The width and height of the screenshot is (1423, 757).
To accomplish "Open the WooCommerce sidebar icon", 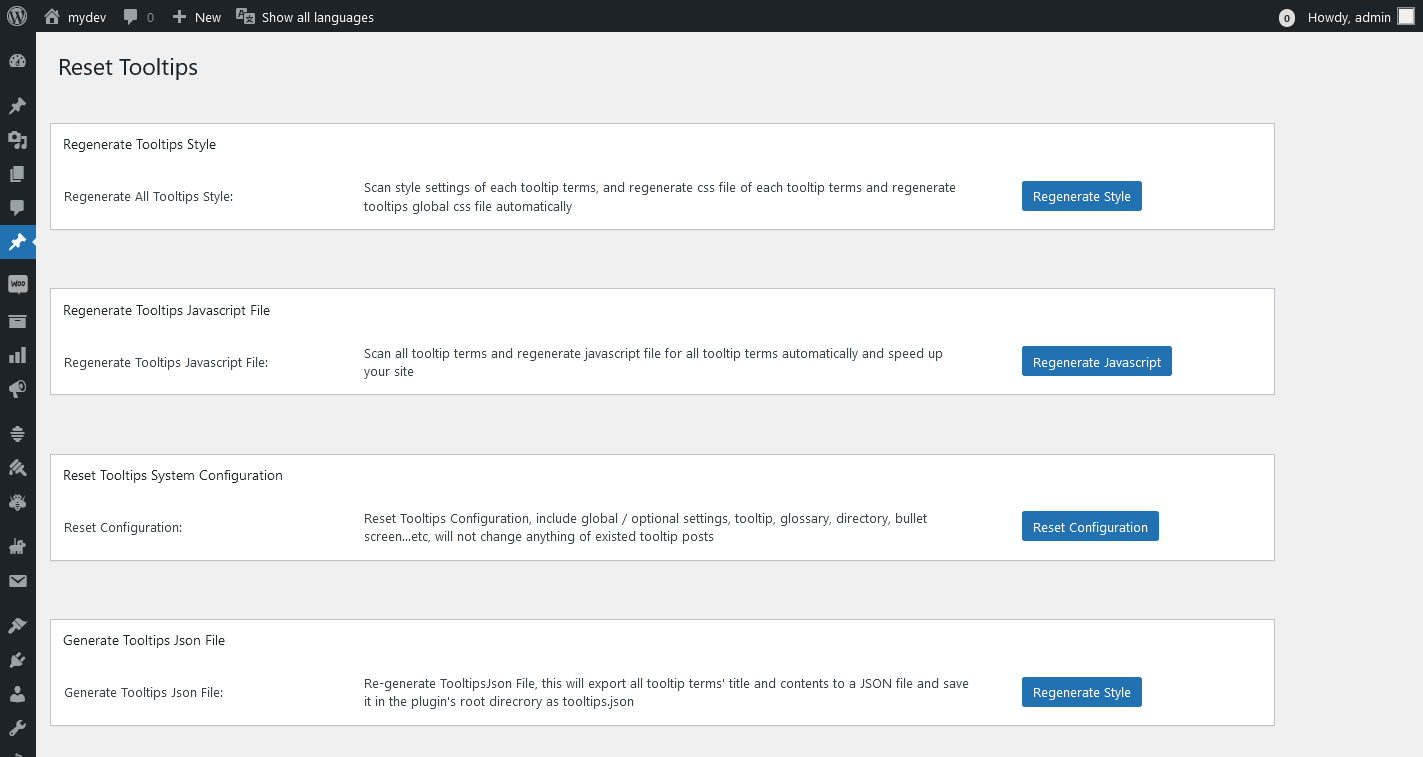I will (x=17, y=285).
